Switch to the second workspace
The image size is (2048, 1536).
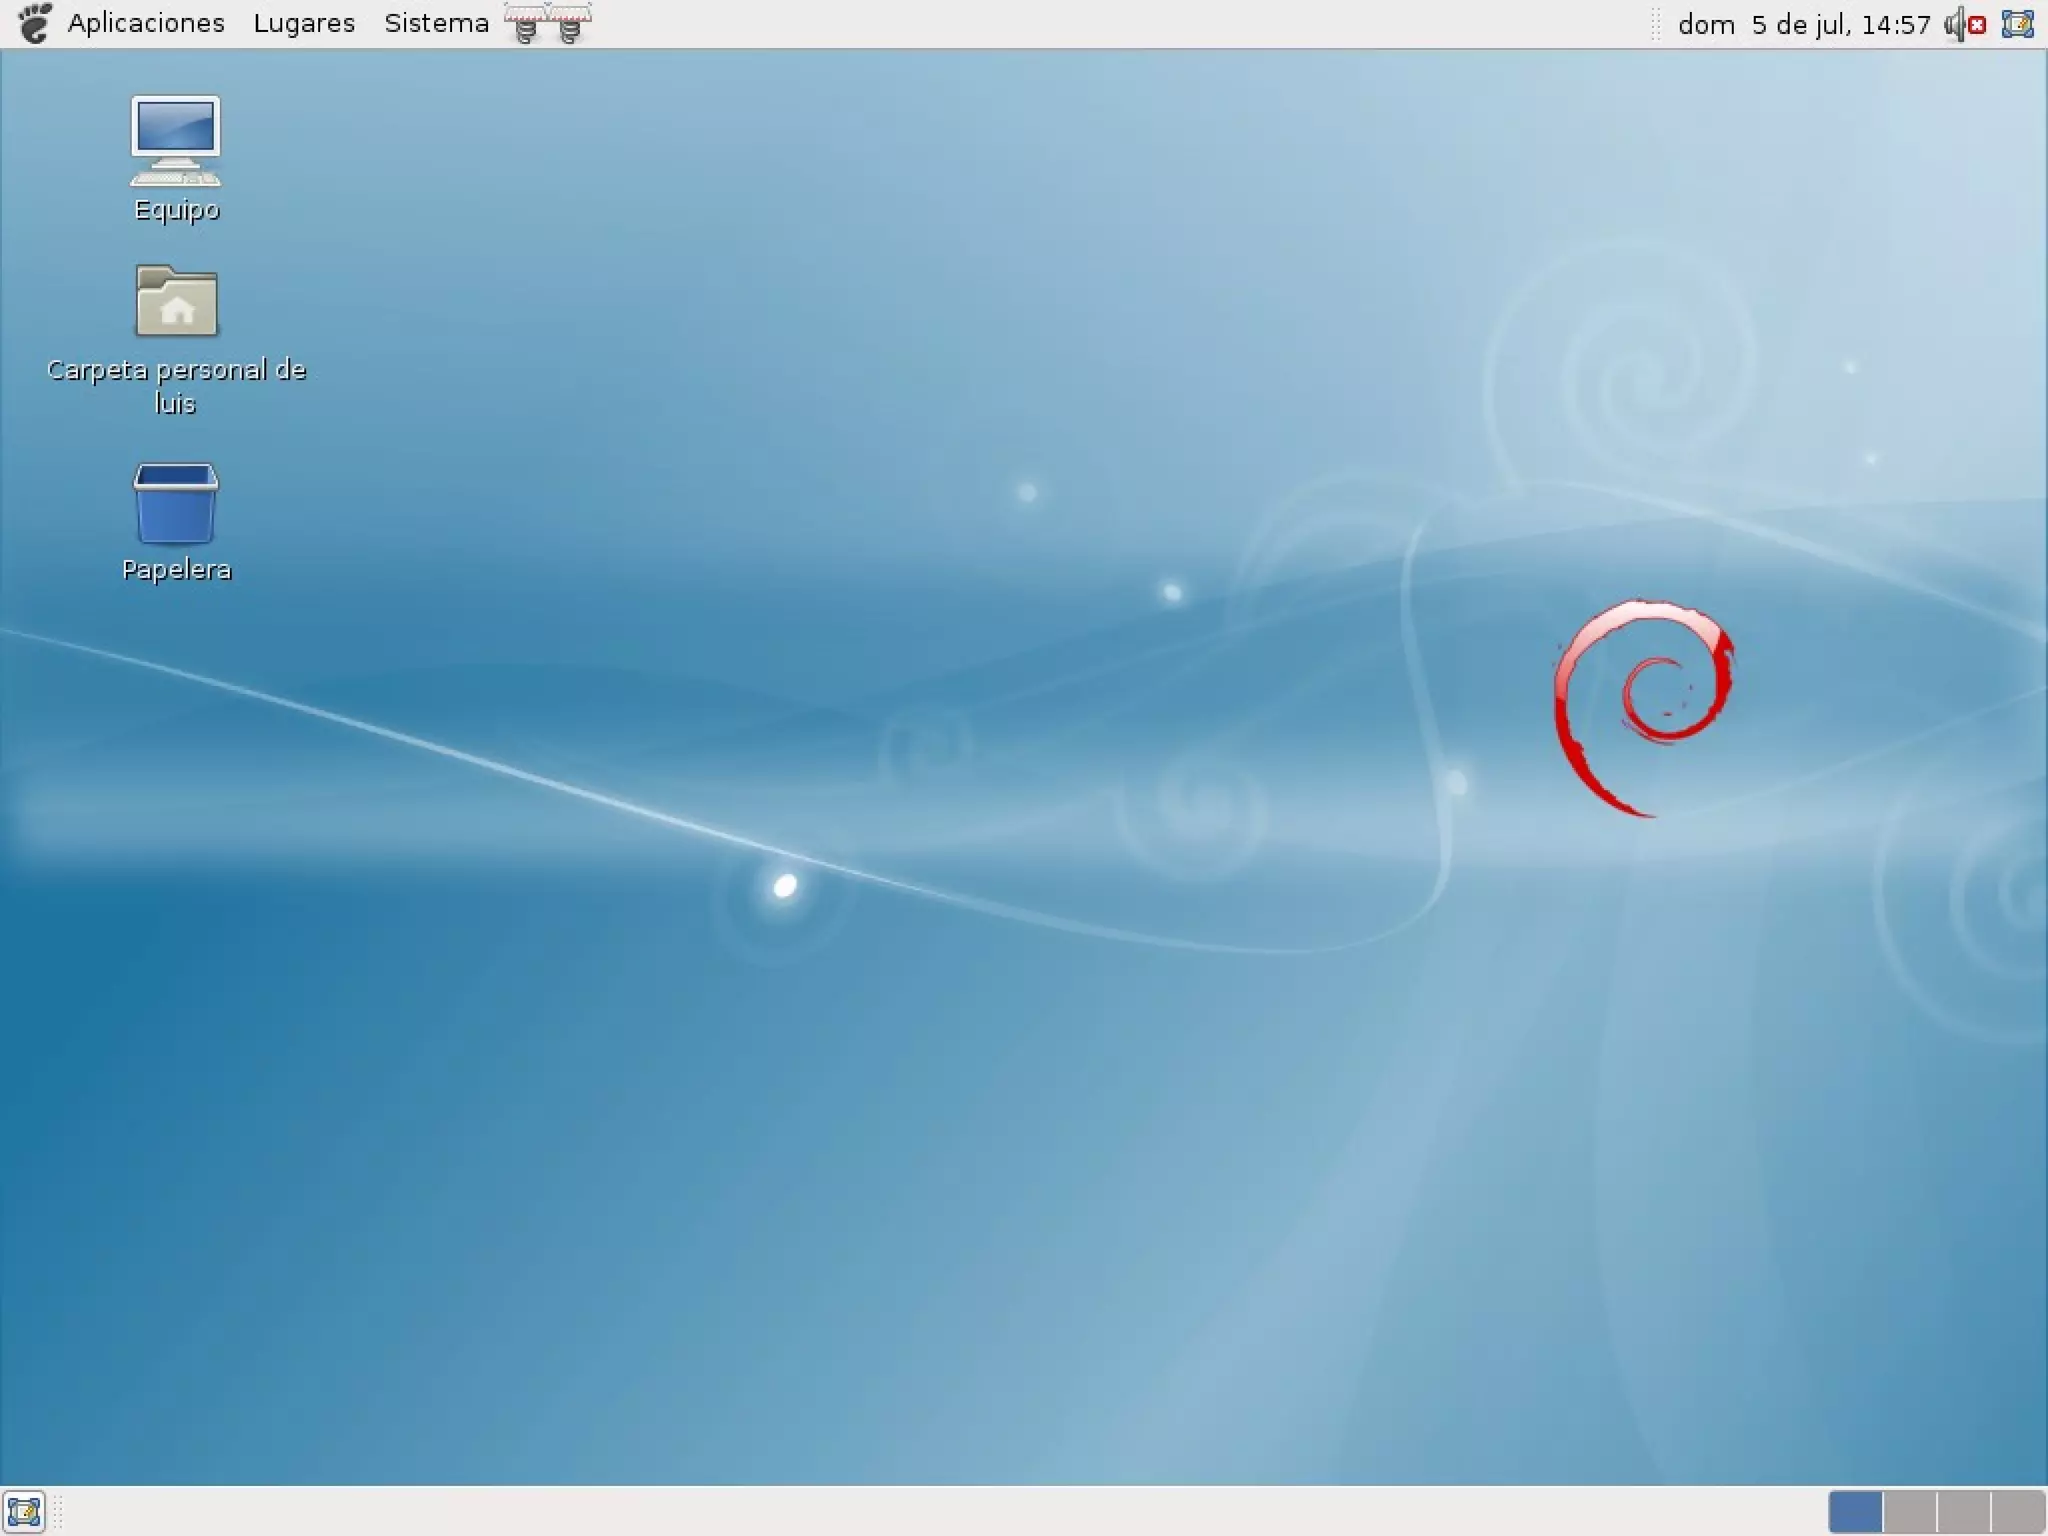pos(1909,1511)
